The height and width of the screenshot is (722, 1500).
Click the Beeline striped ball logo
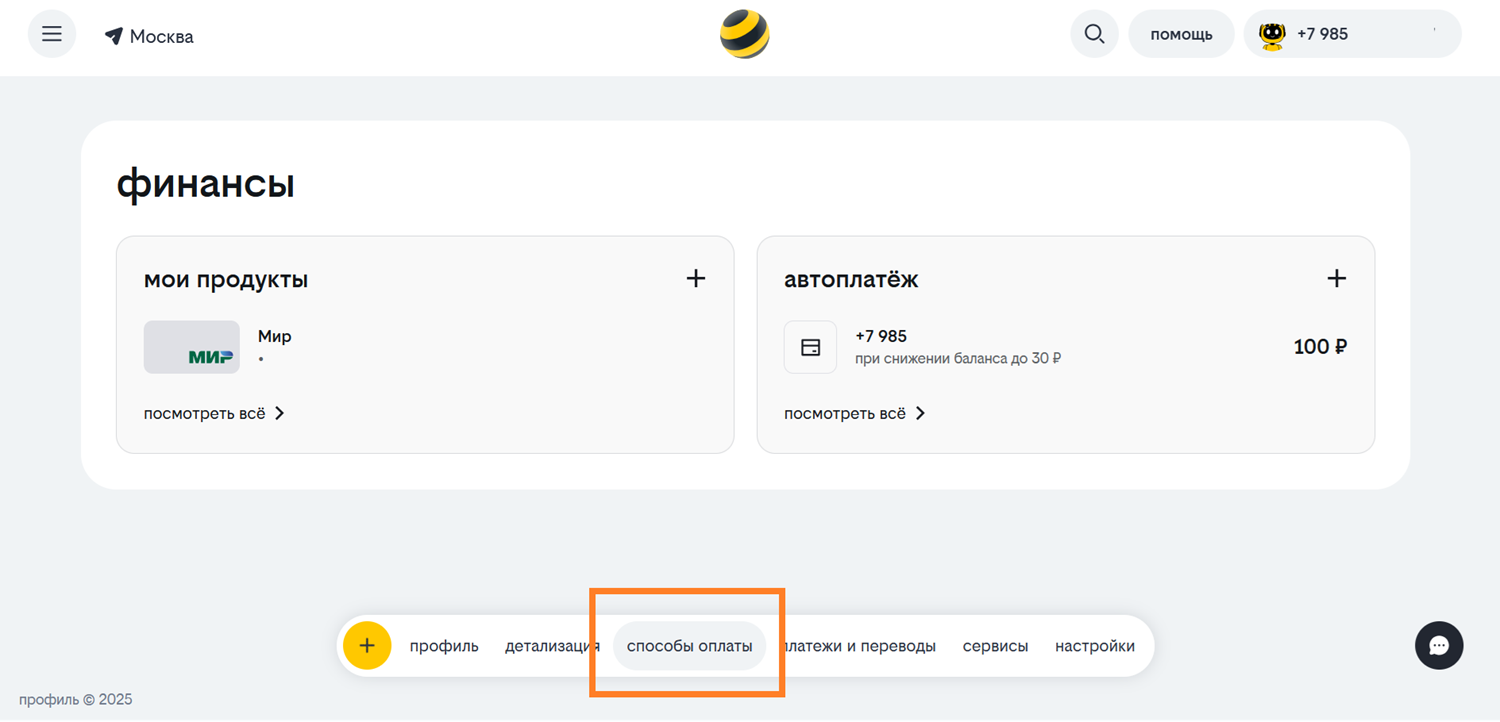click(745, 34)
